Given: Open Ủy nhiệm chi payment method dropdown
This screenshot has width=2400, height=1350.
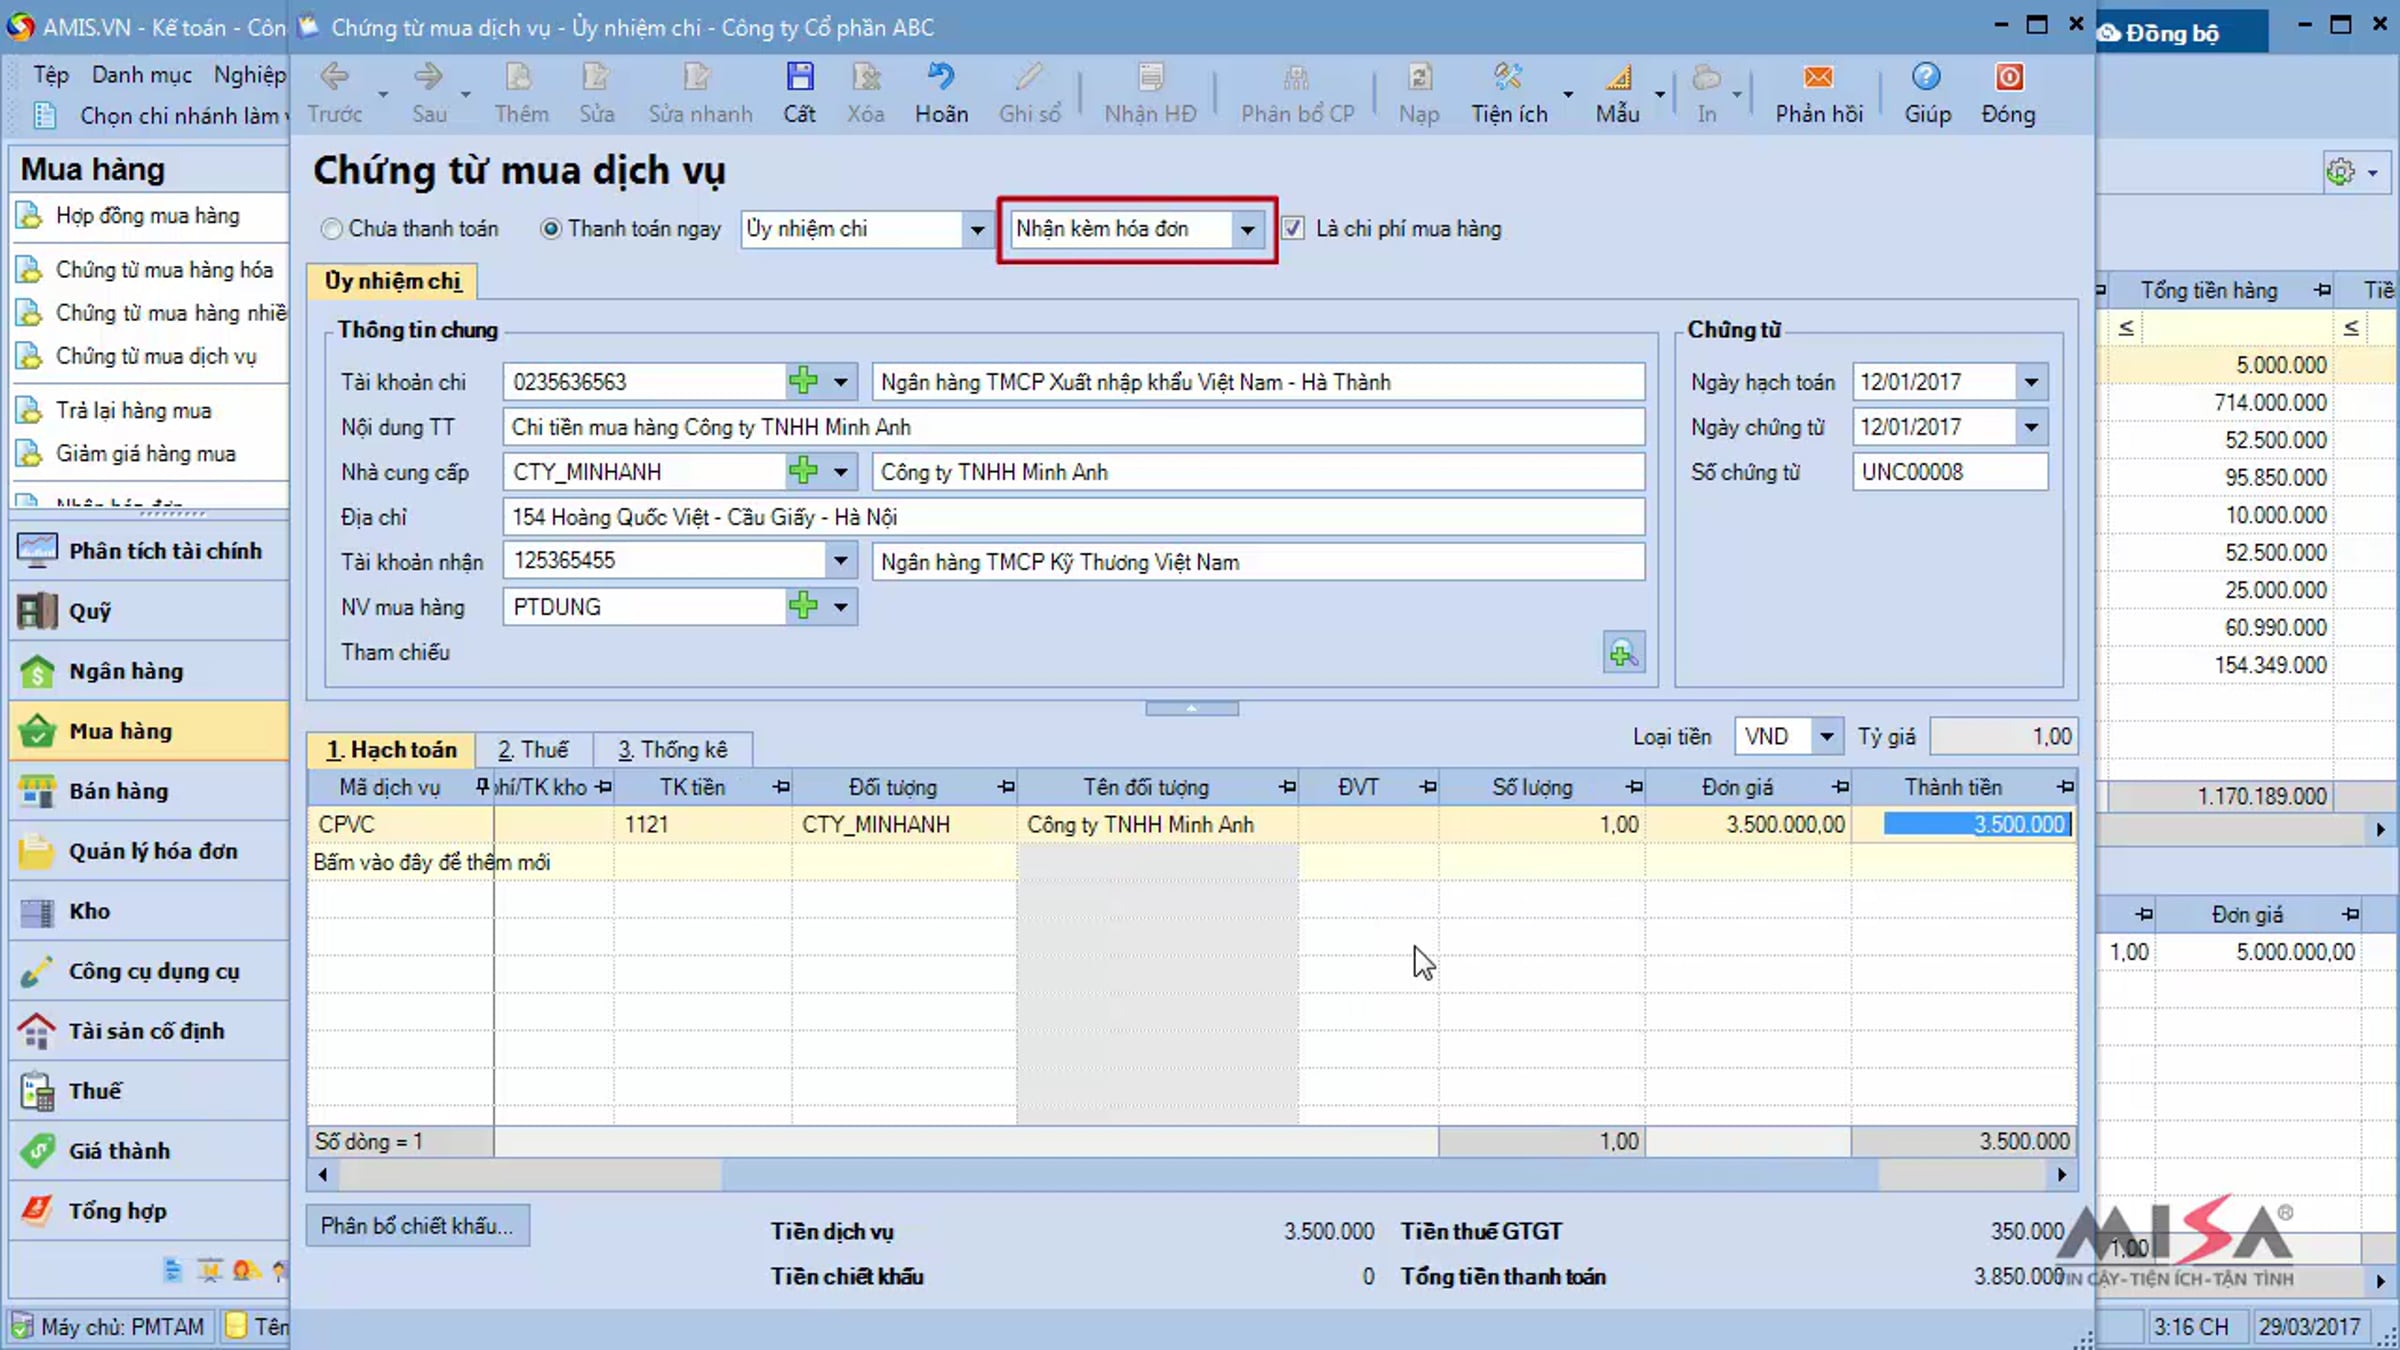Looking at the screenshot, I should 977,230.
